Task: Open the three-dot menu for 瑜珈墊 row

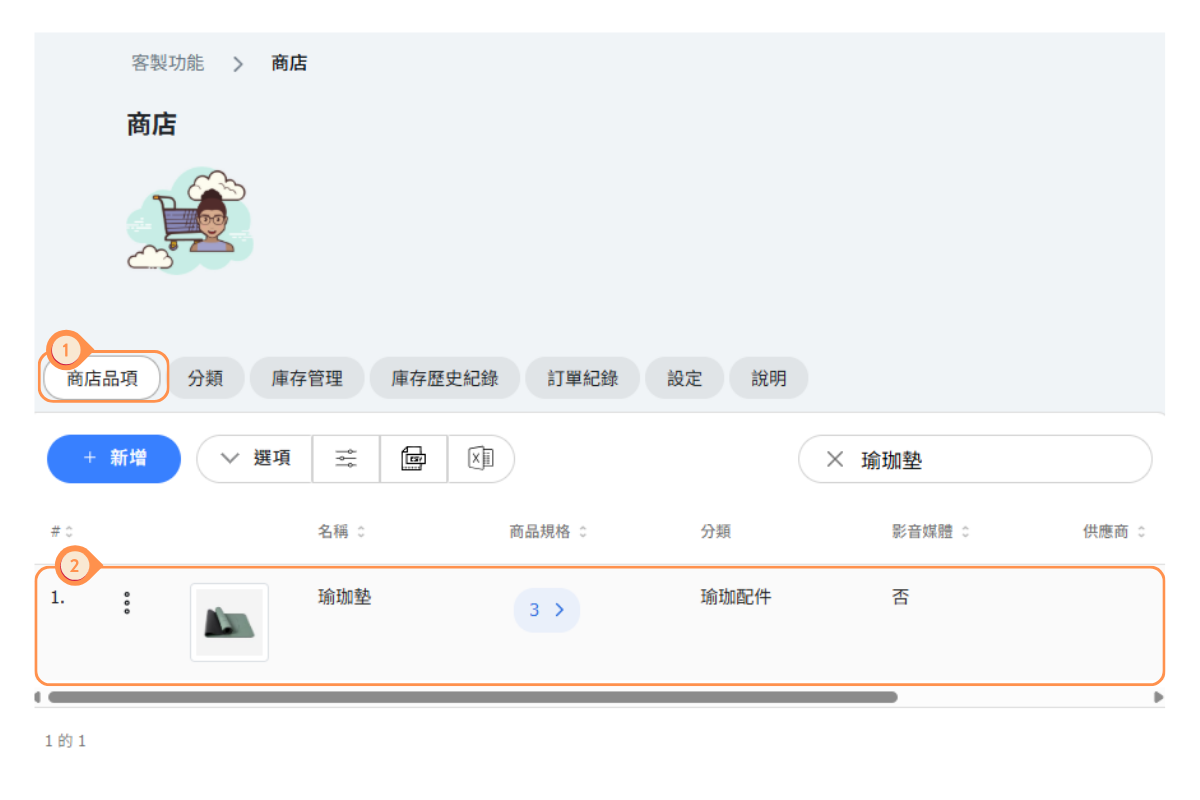Action: tap(126, 602)
